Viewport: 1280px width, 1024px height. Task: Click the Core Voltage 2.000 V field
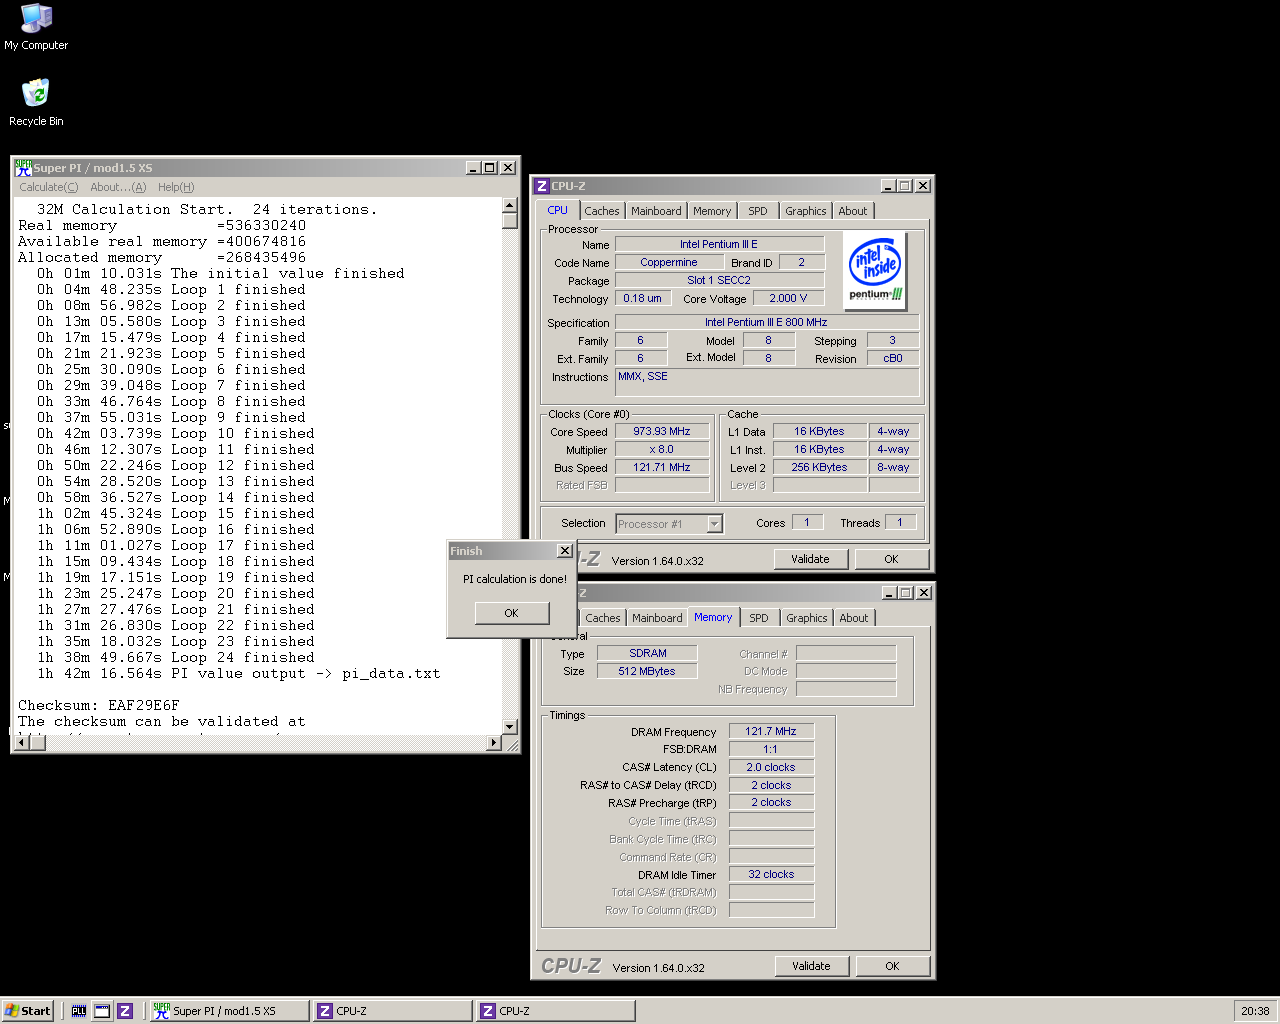(788, 298)
